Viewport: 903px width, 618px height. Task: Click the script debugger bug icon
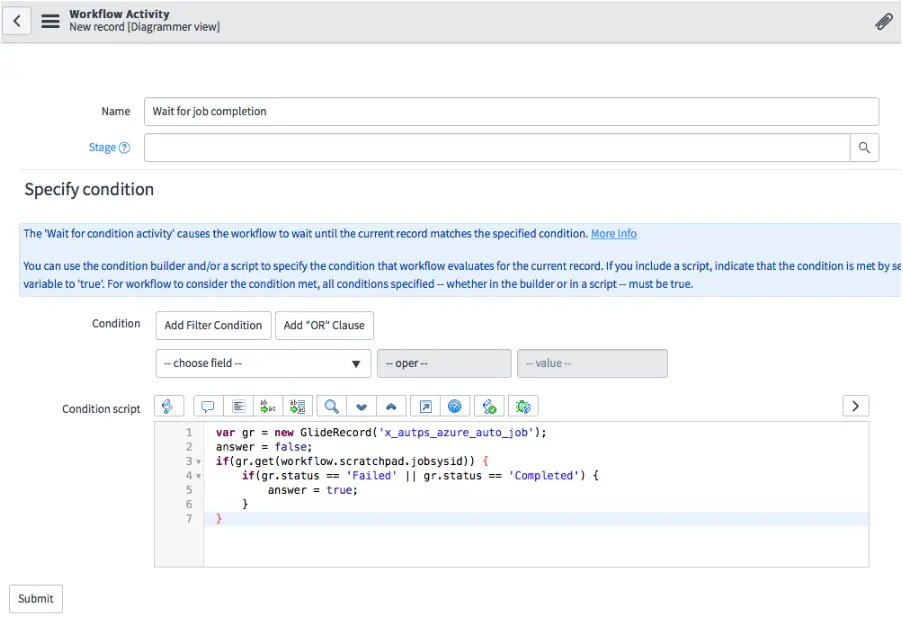[x=523, y=406]
